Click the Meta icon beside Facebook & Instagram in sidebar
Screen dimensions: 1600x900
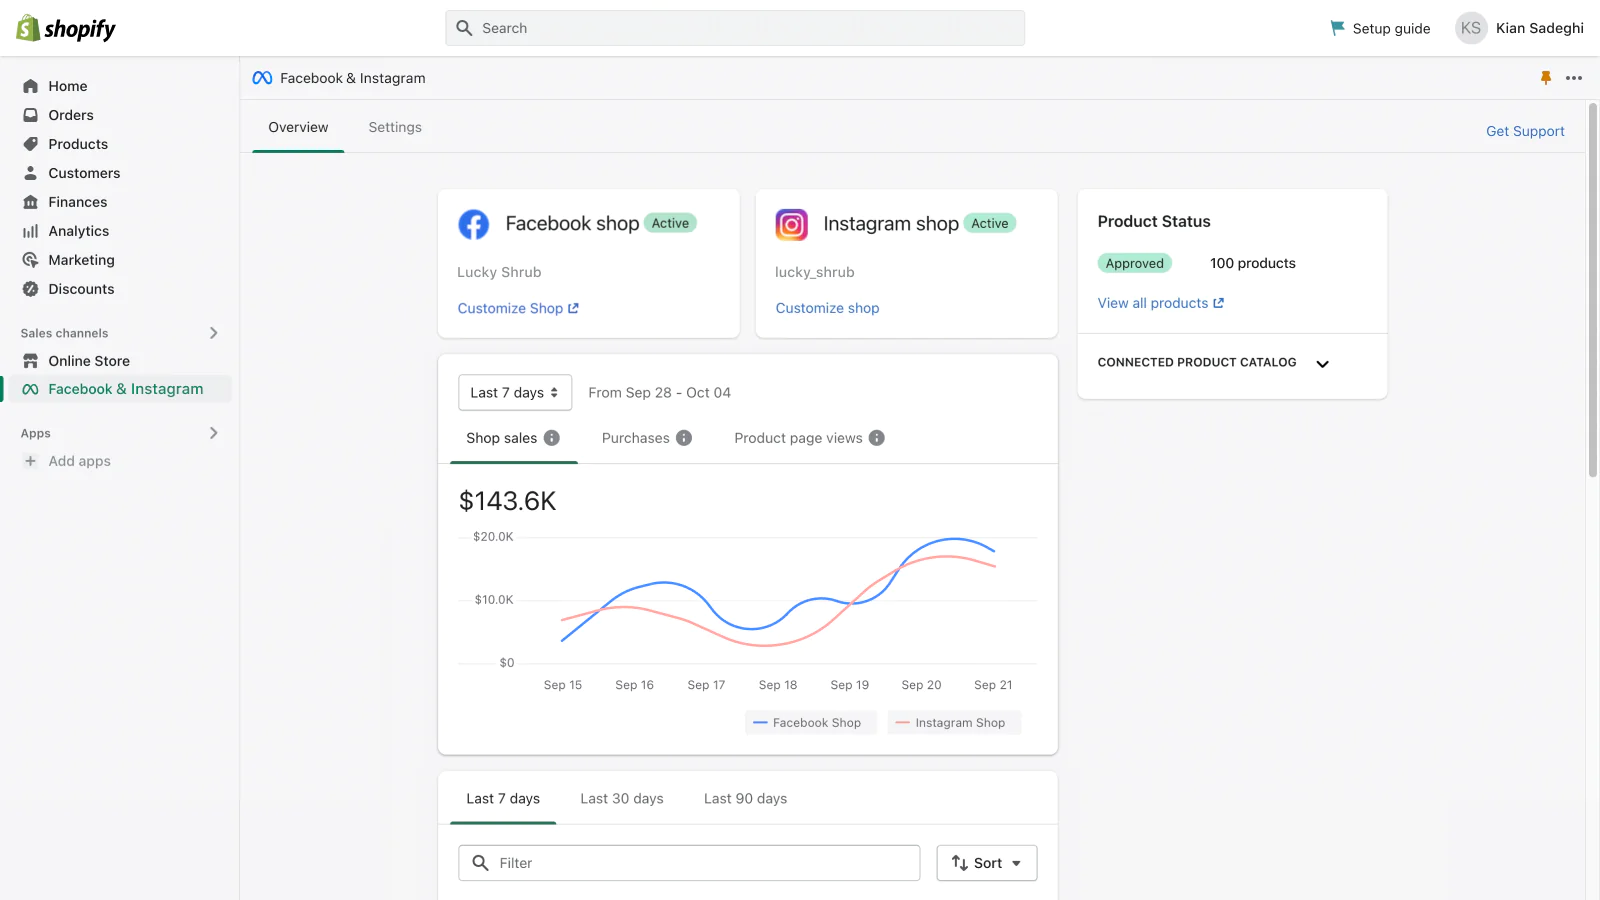[x=31, y=389]
